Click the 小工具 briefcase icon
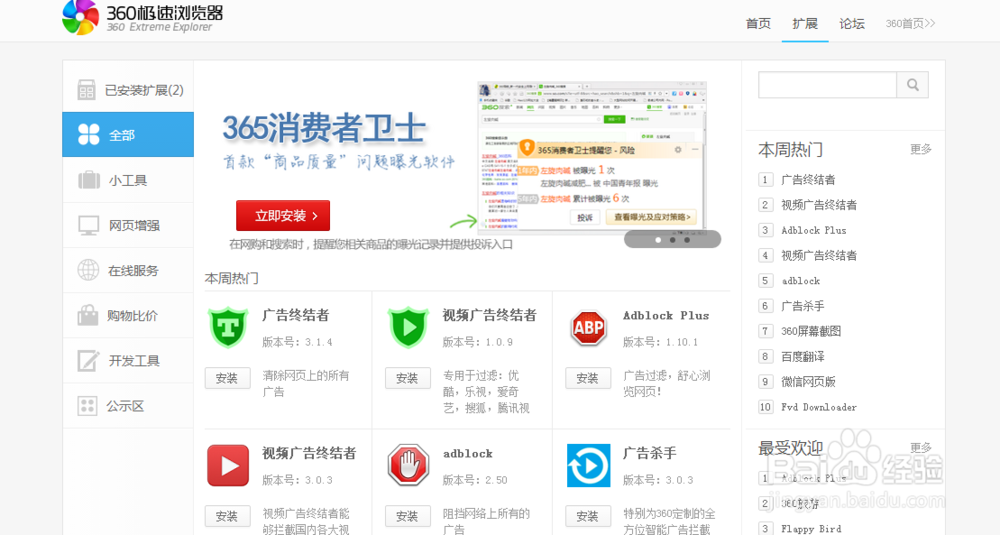The image size is (1000, 535). pos(89,180)
